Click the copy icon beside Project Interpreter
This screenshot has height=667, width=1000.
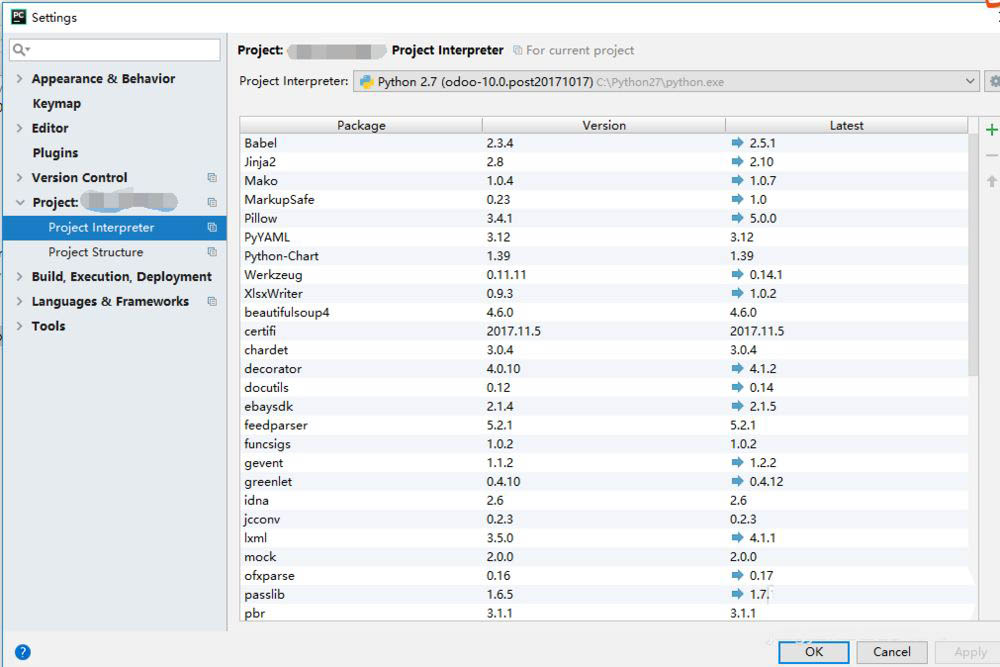(212, 227)
